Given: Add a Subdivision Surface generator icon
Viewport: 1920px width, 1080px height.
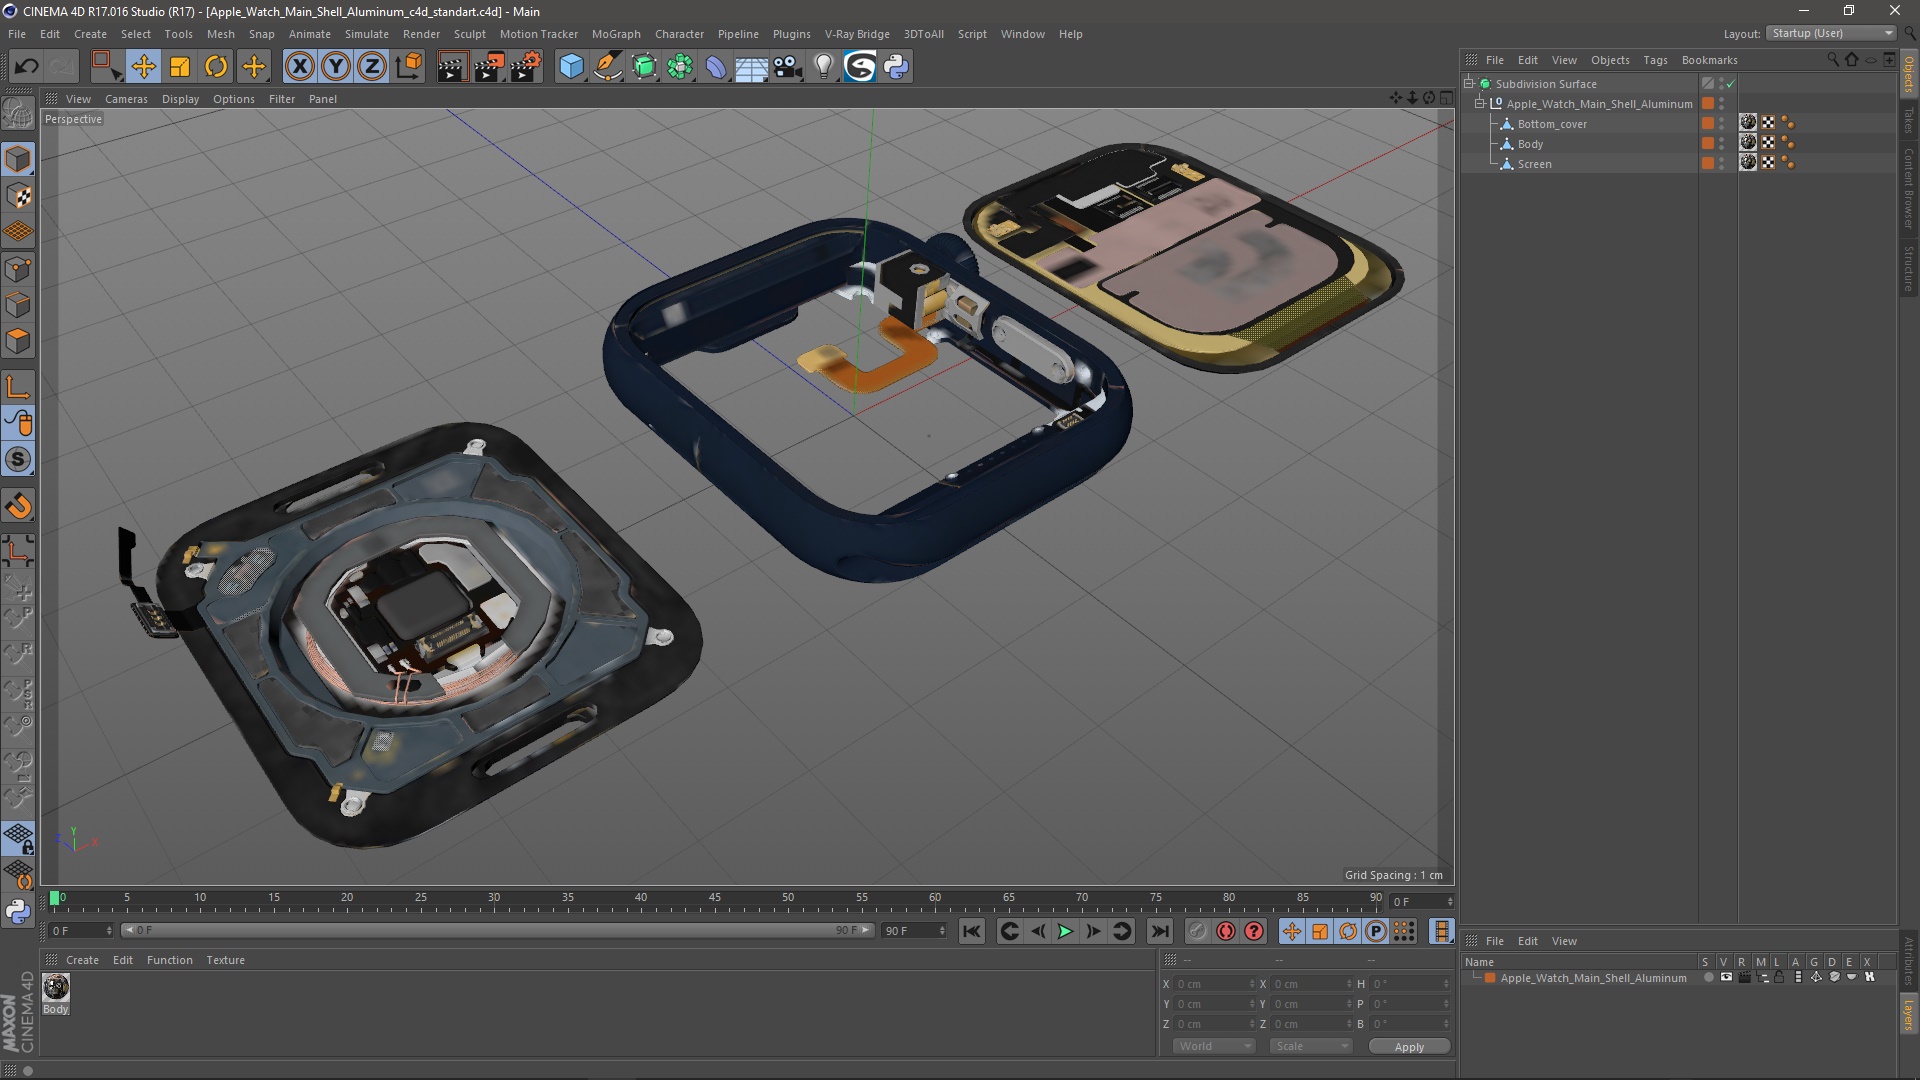Looking at the screenshot, I should click(x=644, y=67).
